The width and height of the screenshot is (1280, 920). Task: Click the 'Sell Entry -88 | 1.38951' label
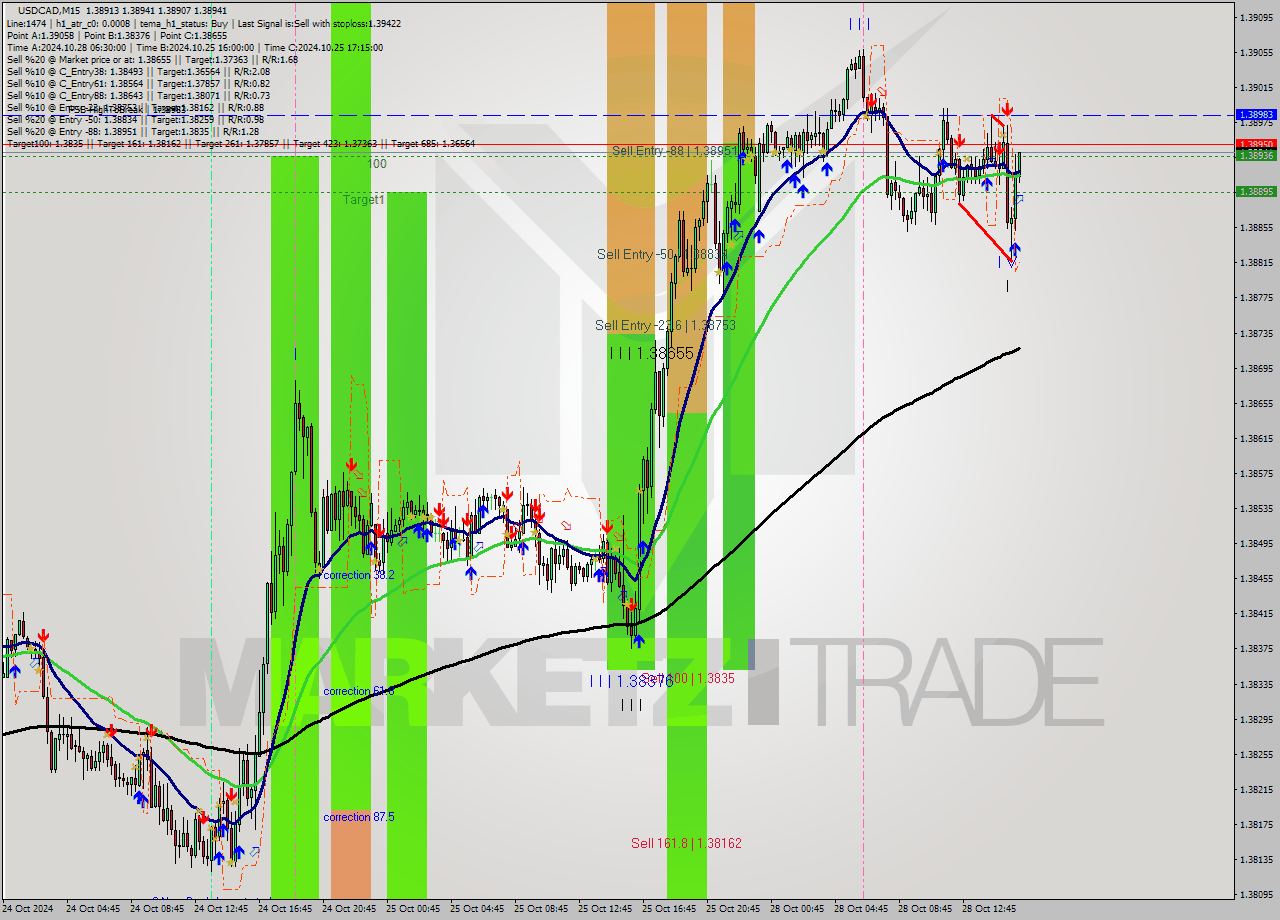pyautogui.click(x=674, y=151)
